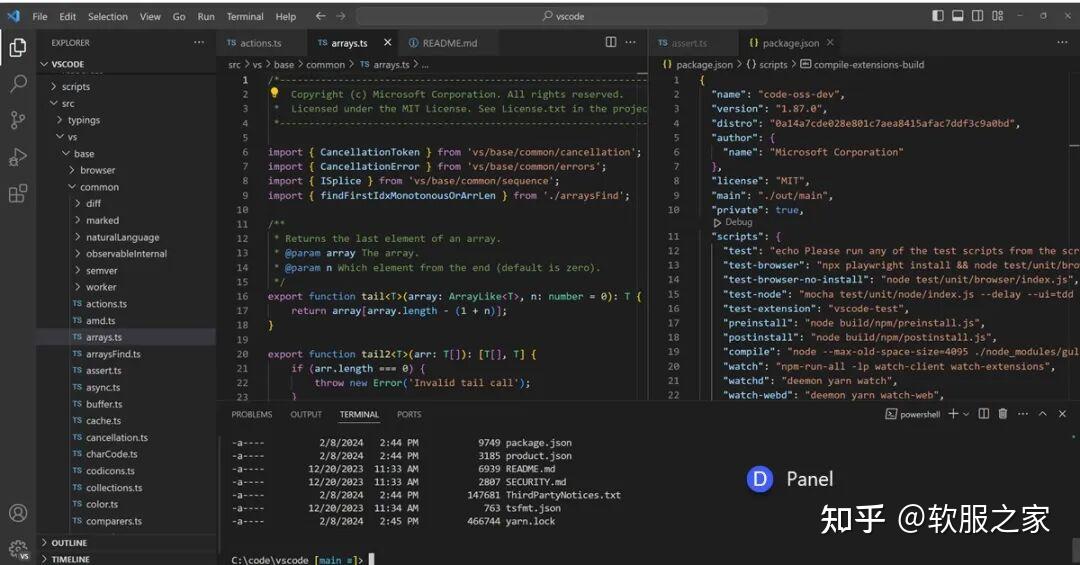Open terminal panel more actions ellipsis
Image resolution: width=1080 pixels, height=565 pixels.
1023,413
